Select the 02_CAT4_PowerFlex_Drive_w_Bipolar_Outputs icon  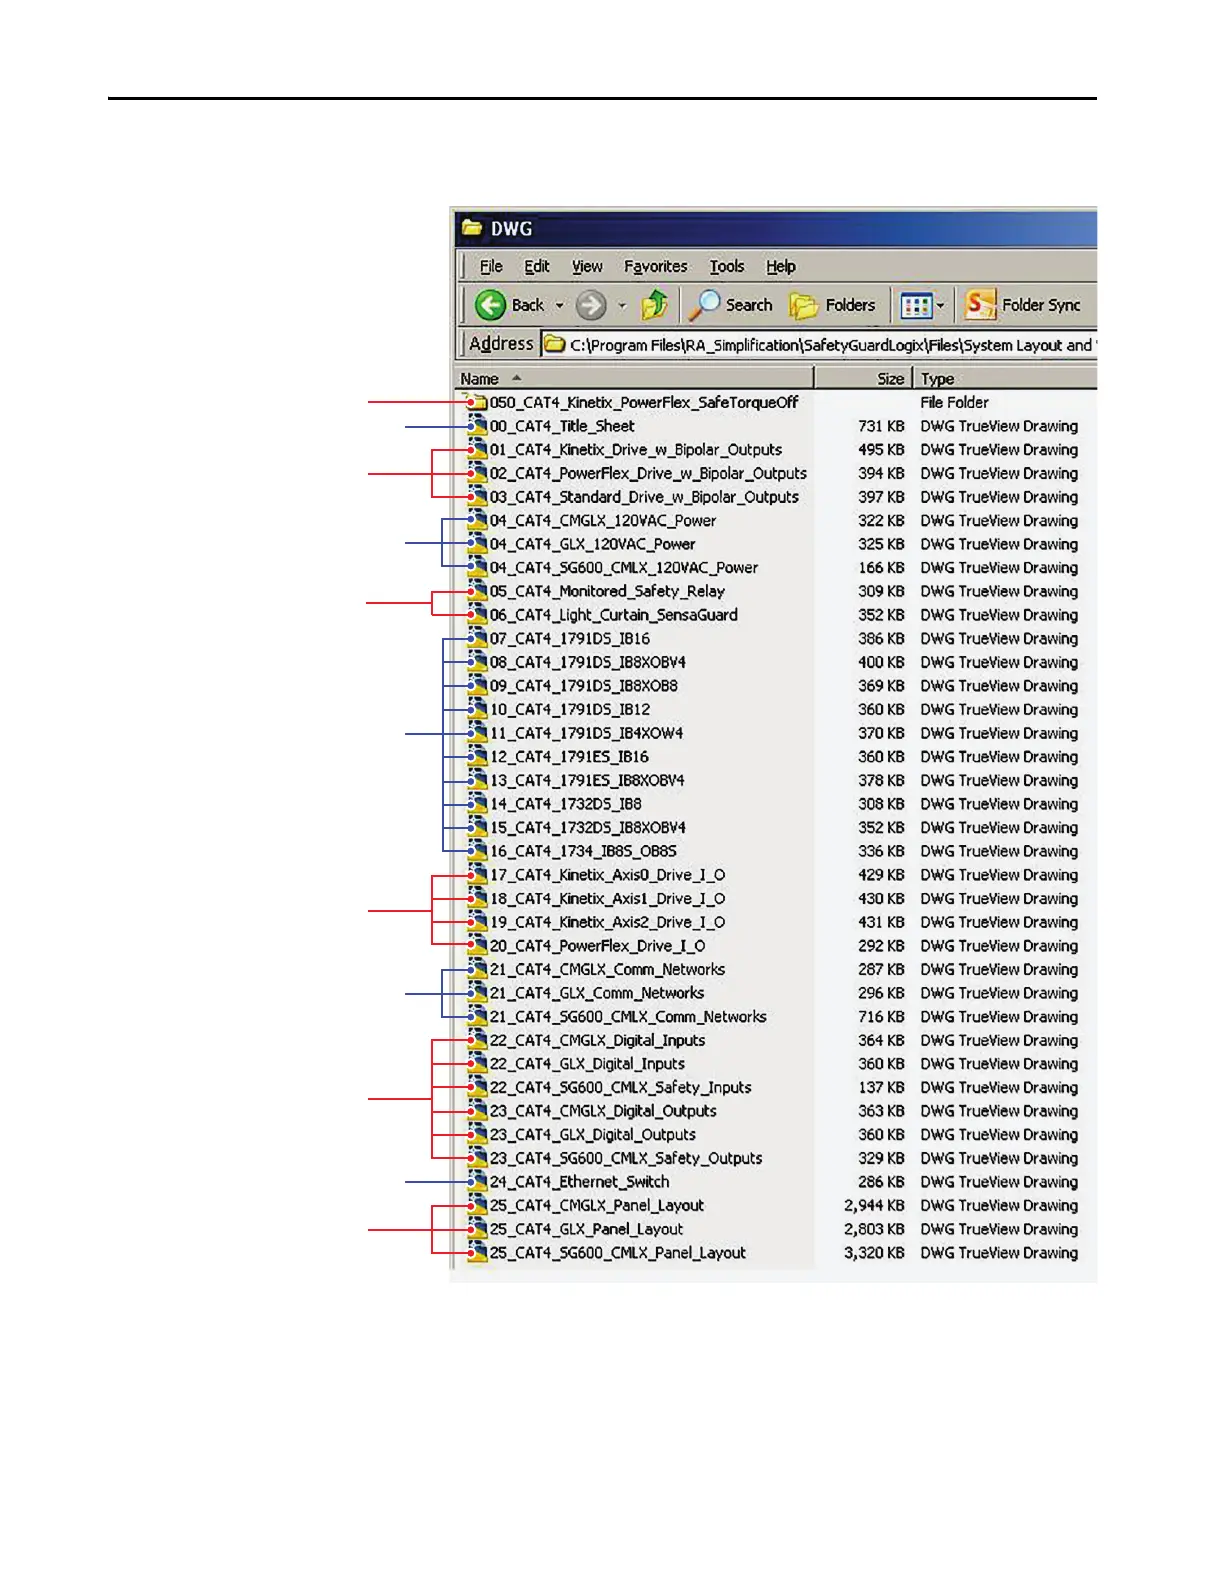tap(477, 474)
